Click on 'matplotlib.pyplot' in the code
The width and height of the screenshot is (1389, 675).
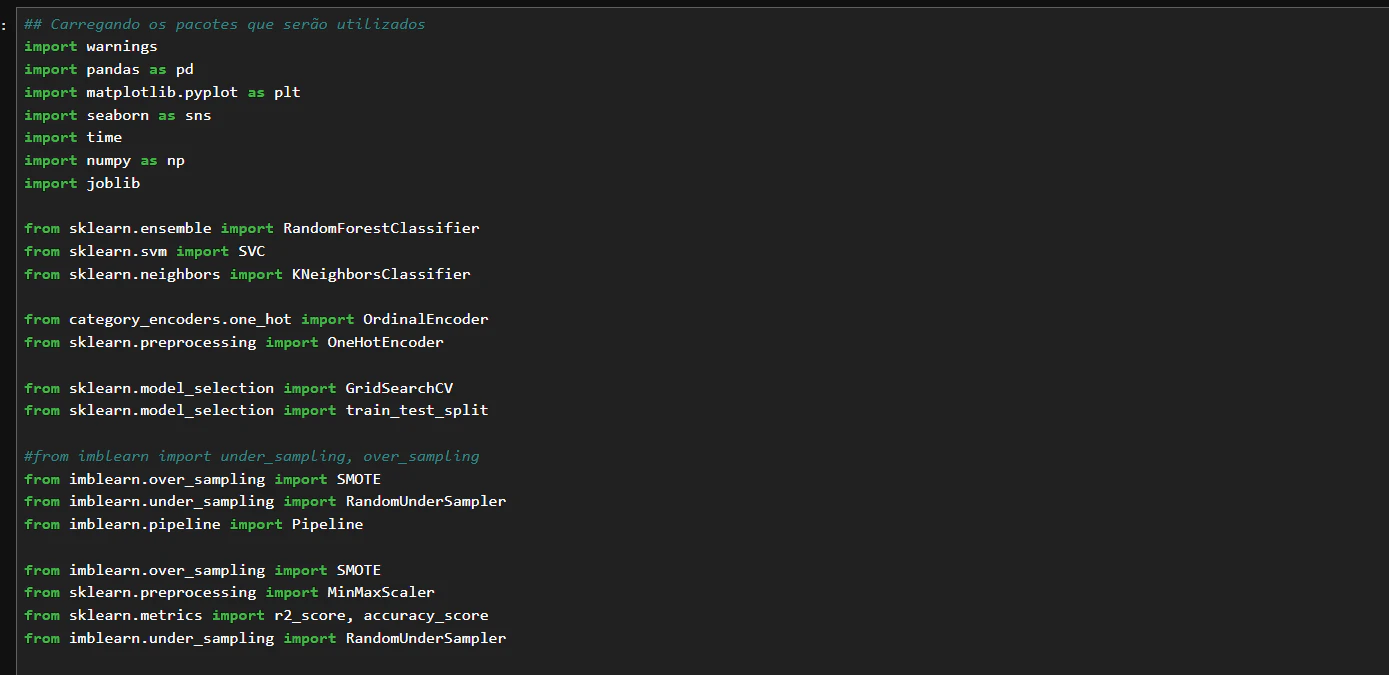162,92
